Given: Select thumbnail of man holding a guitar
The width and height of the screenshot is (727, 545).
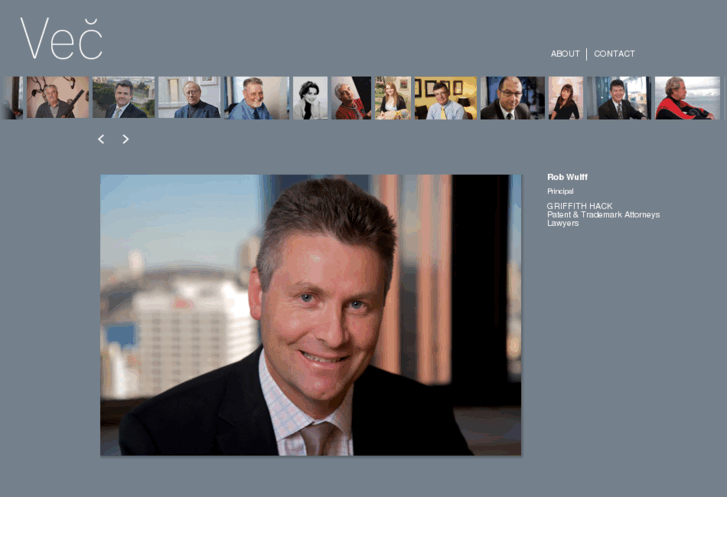Looking at the screenshot, I should pos(58,97).
